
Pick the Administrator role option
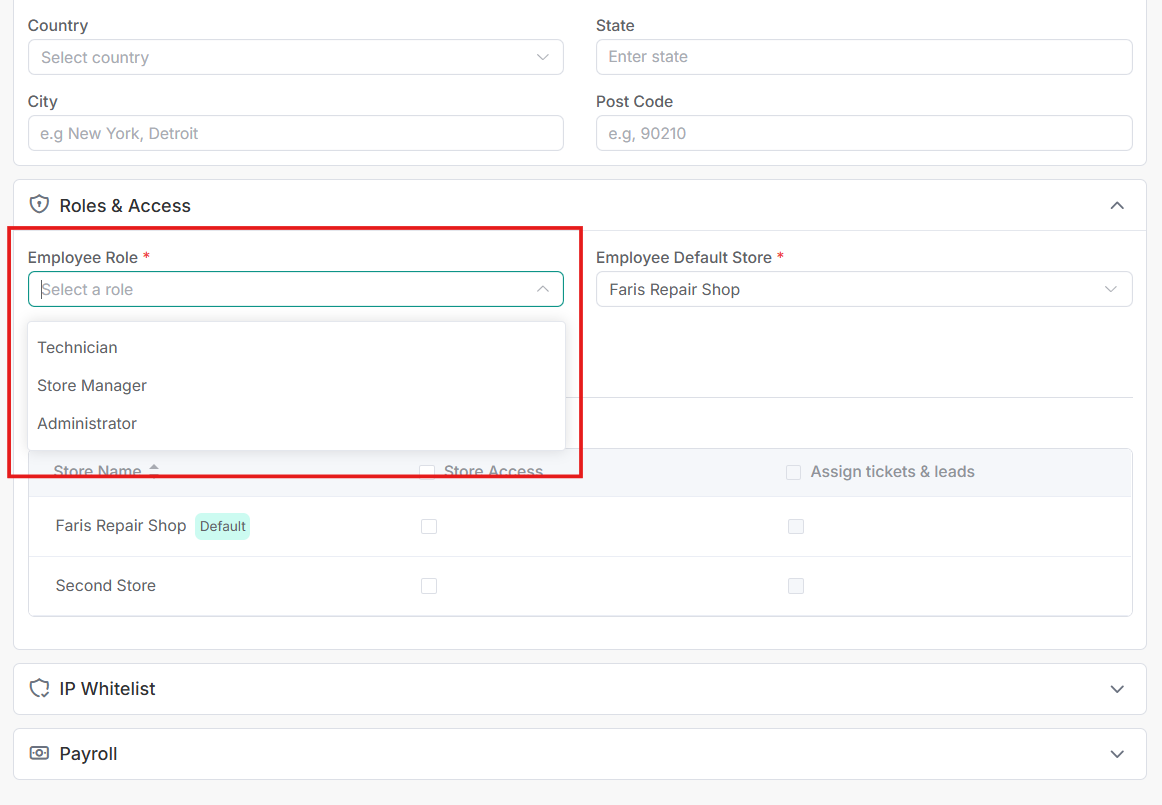pyautogui.click(x=87, y=424)
